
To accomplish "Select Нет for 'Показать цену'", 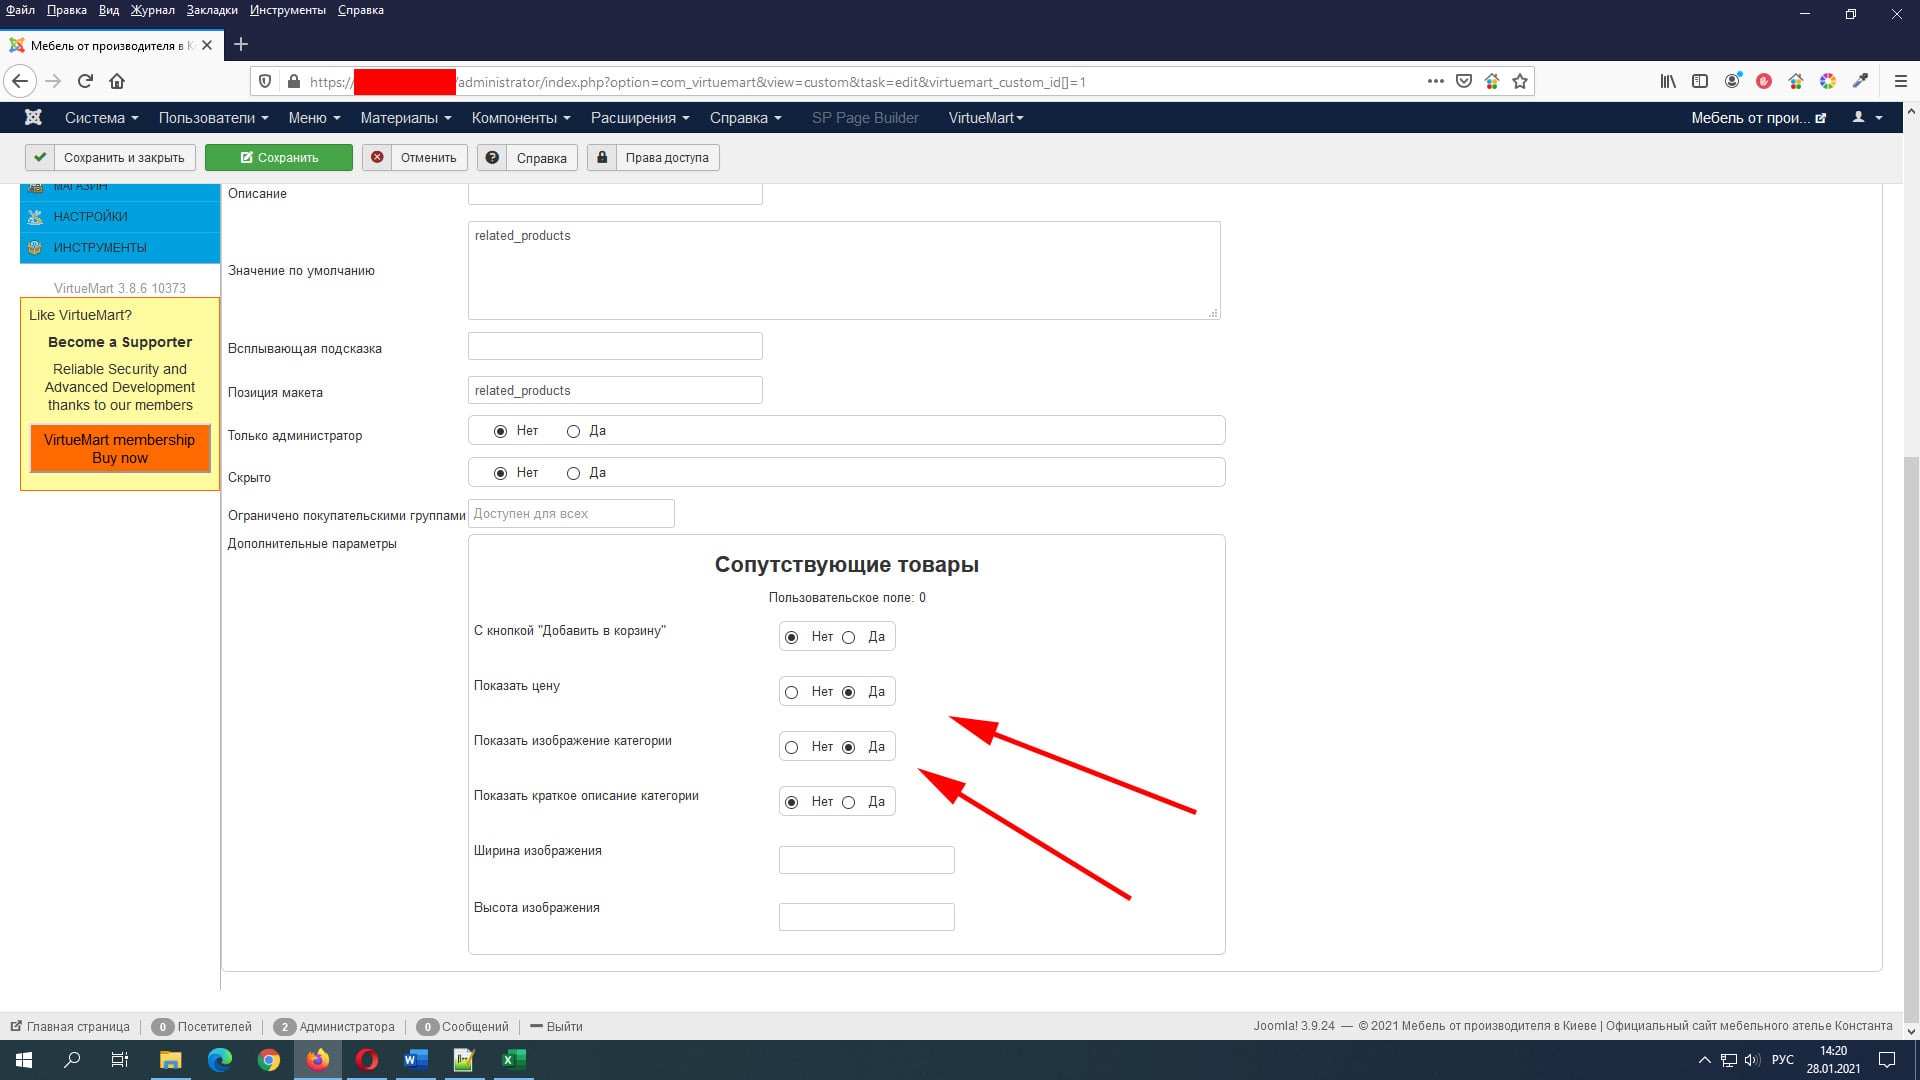I will pos(791,692).
